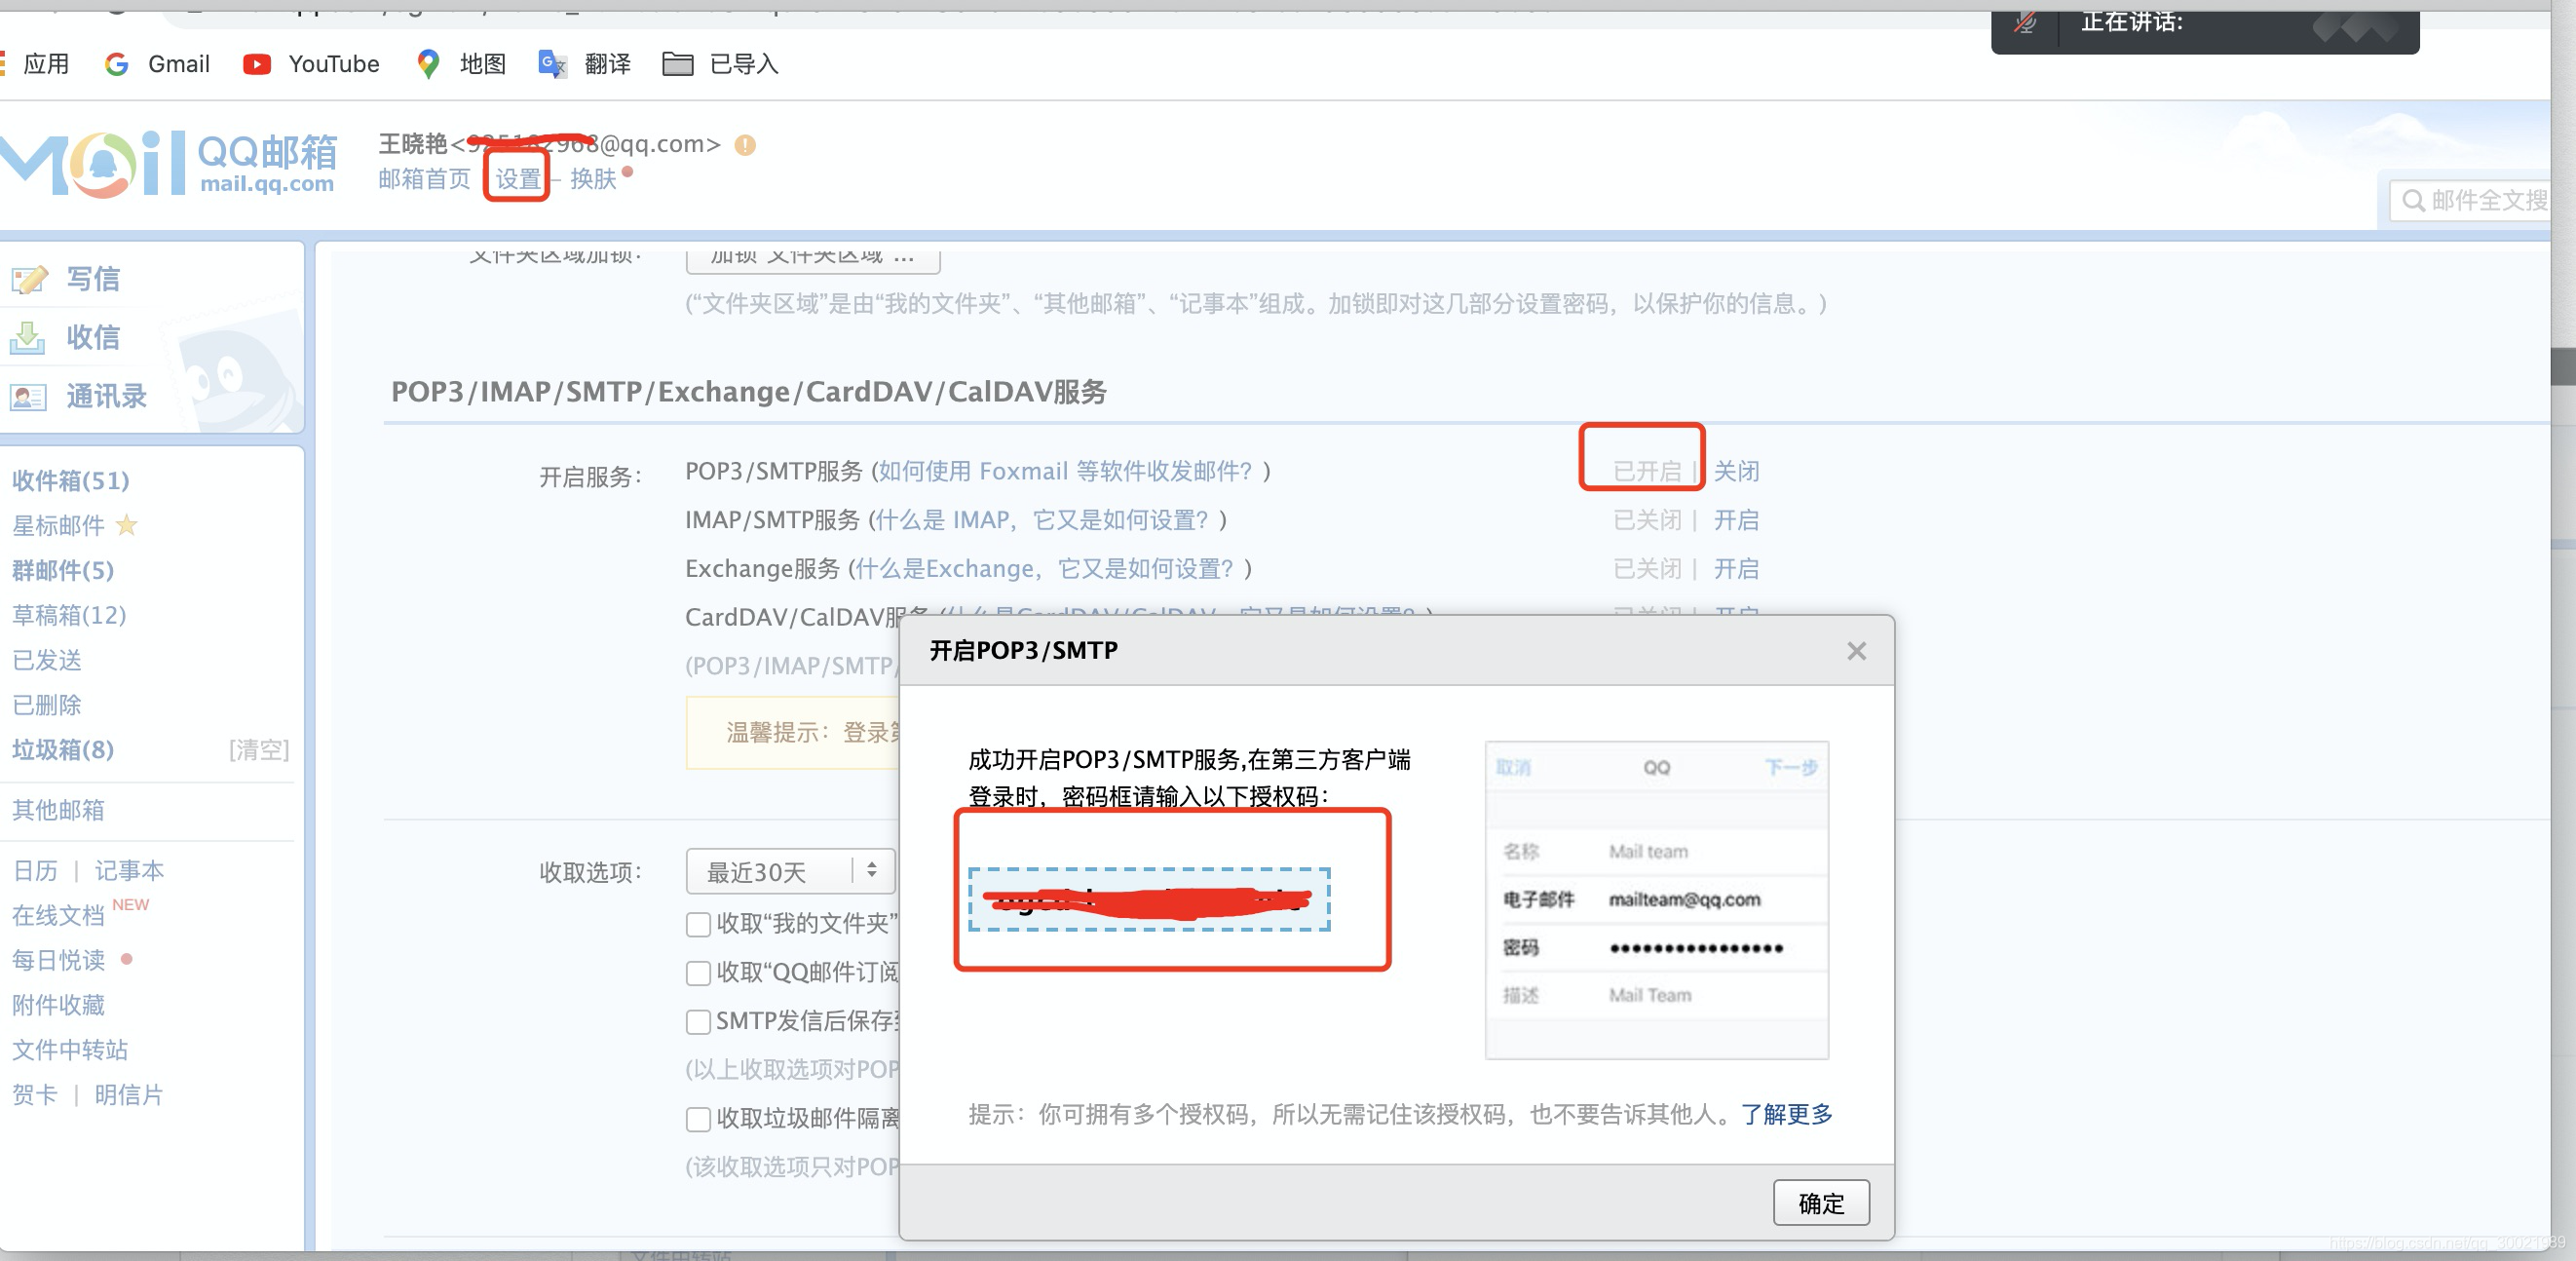Open 设置 settings link
The height and width of the screenshot is (1261, 2576).
click(x=518, y=179)
